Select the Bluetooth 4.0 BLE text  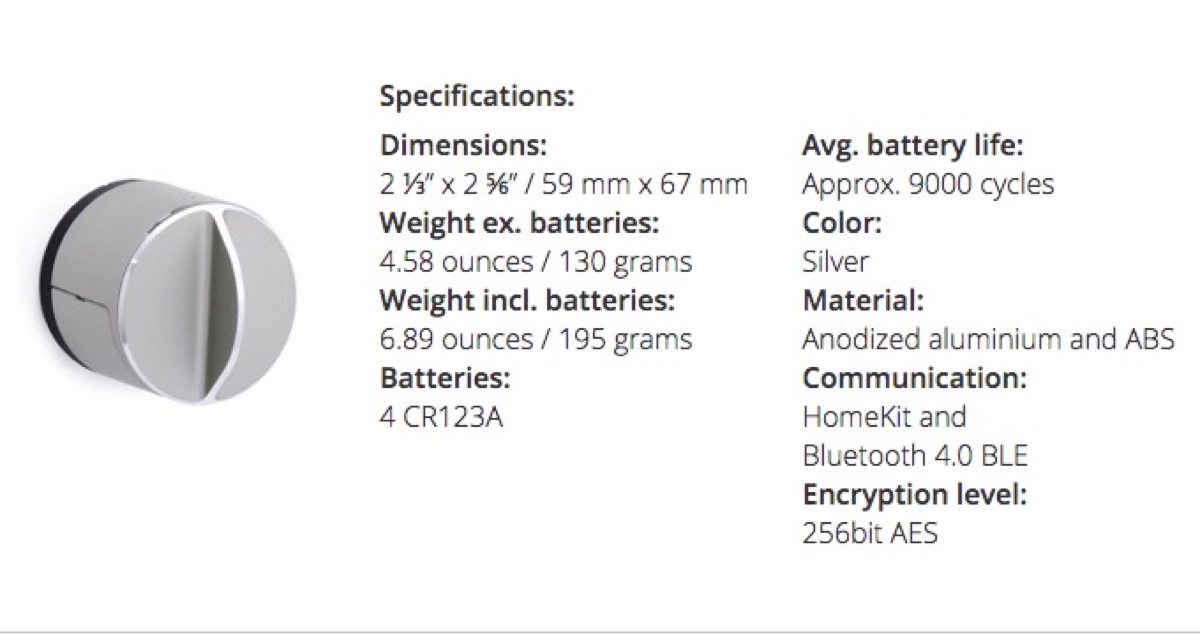[x=915, y=456]
